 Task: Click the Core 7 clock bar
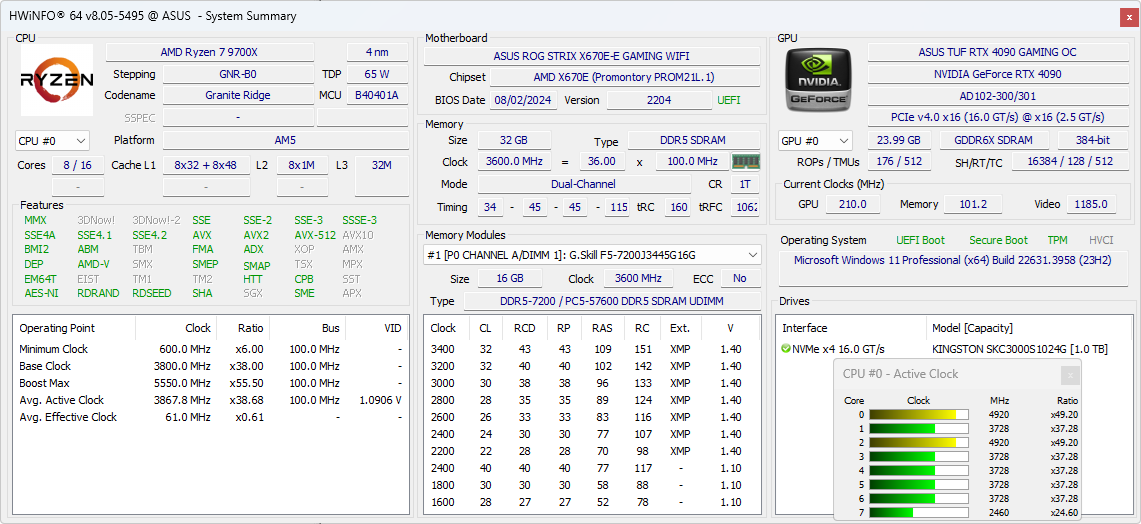click(x=919, y=513)
